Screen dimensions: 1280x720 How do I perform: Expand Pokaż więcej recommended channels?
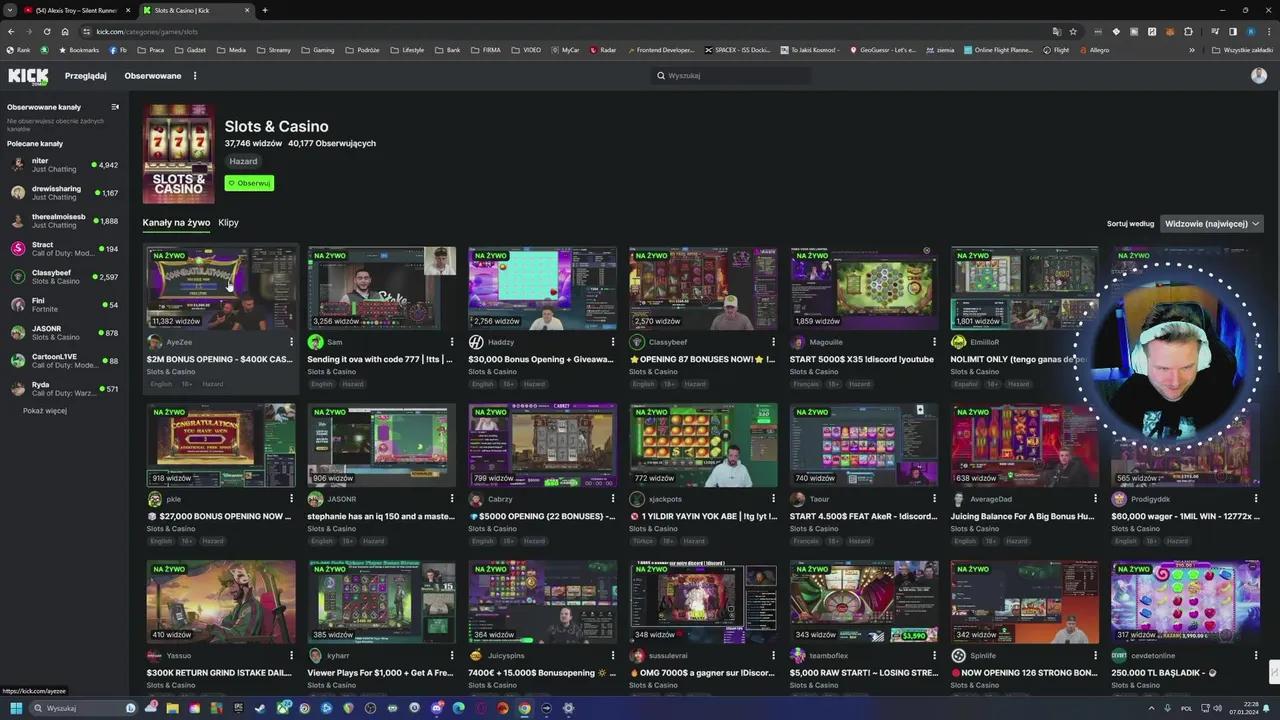pos(45,411)
